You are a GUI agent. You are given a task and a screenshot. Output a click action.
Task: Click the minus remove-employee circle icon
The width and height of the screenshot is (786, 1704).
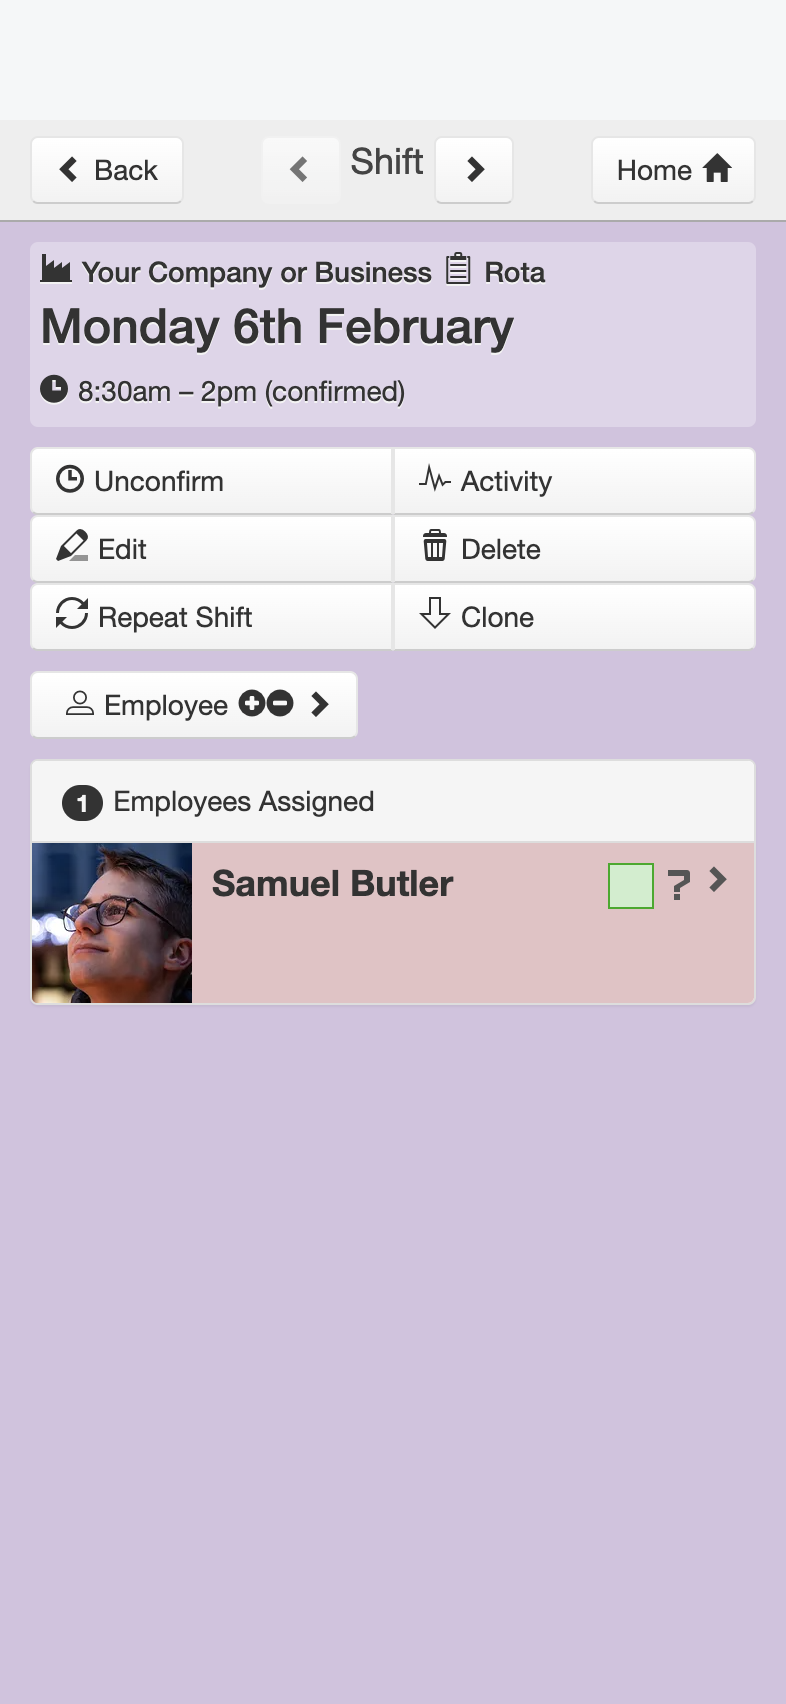pos(280,704)
